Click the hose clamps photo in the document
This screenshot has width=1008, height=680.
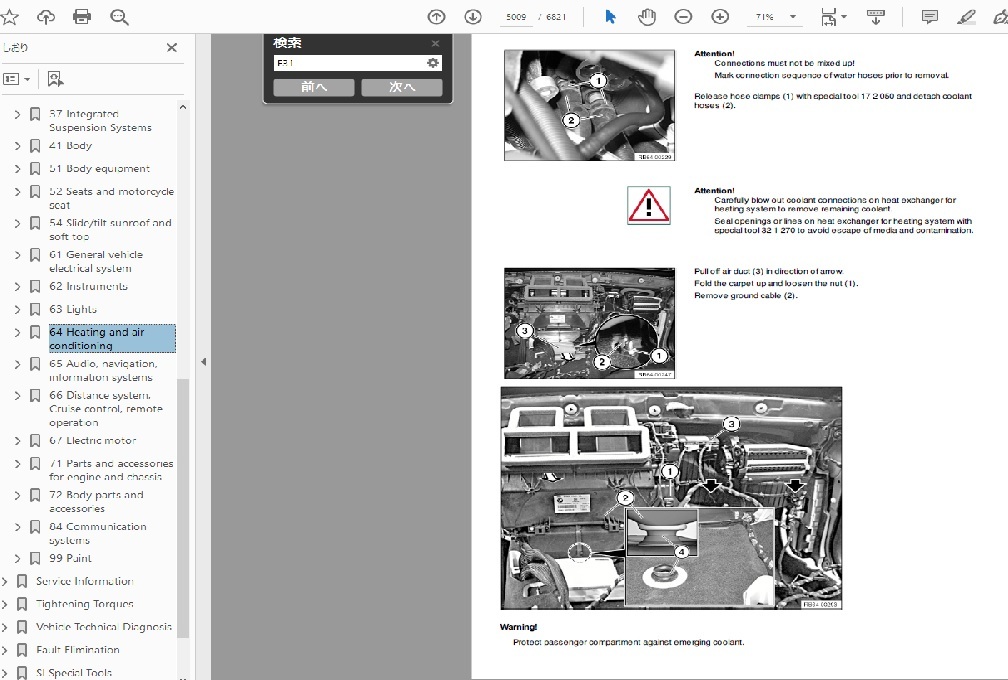click(590, 105)
